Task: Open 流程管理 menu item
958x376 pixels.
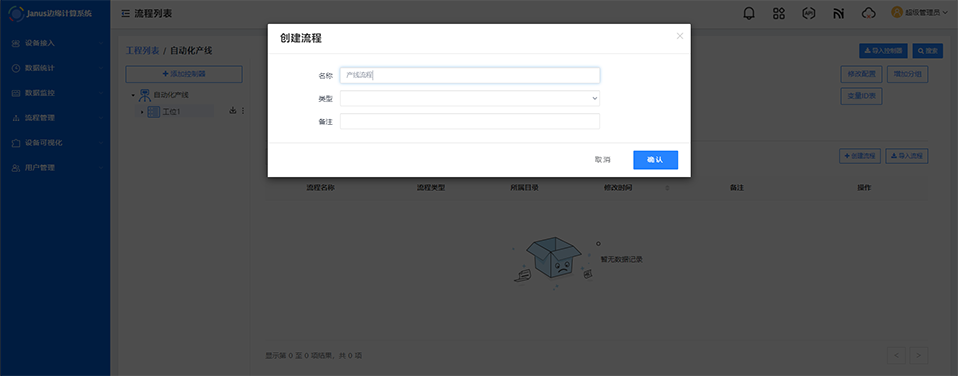Action: tap(55, 118)
